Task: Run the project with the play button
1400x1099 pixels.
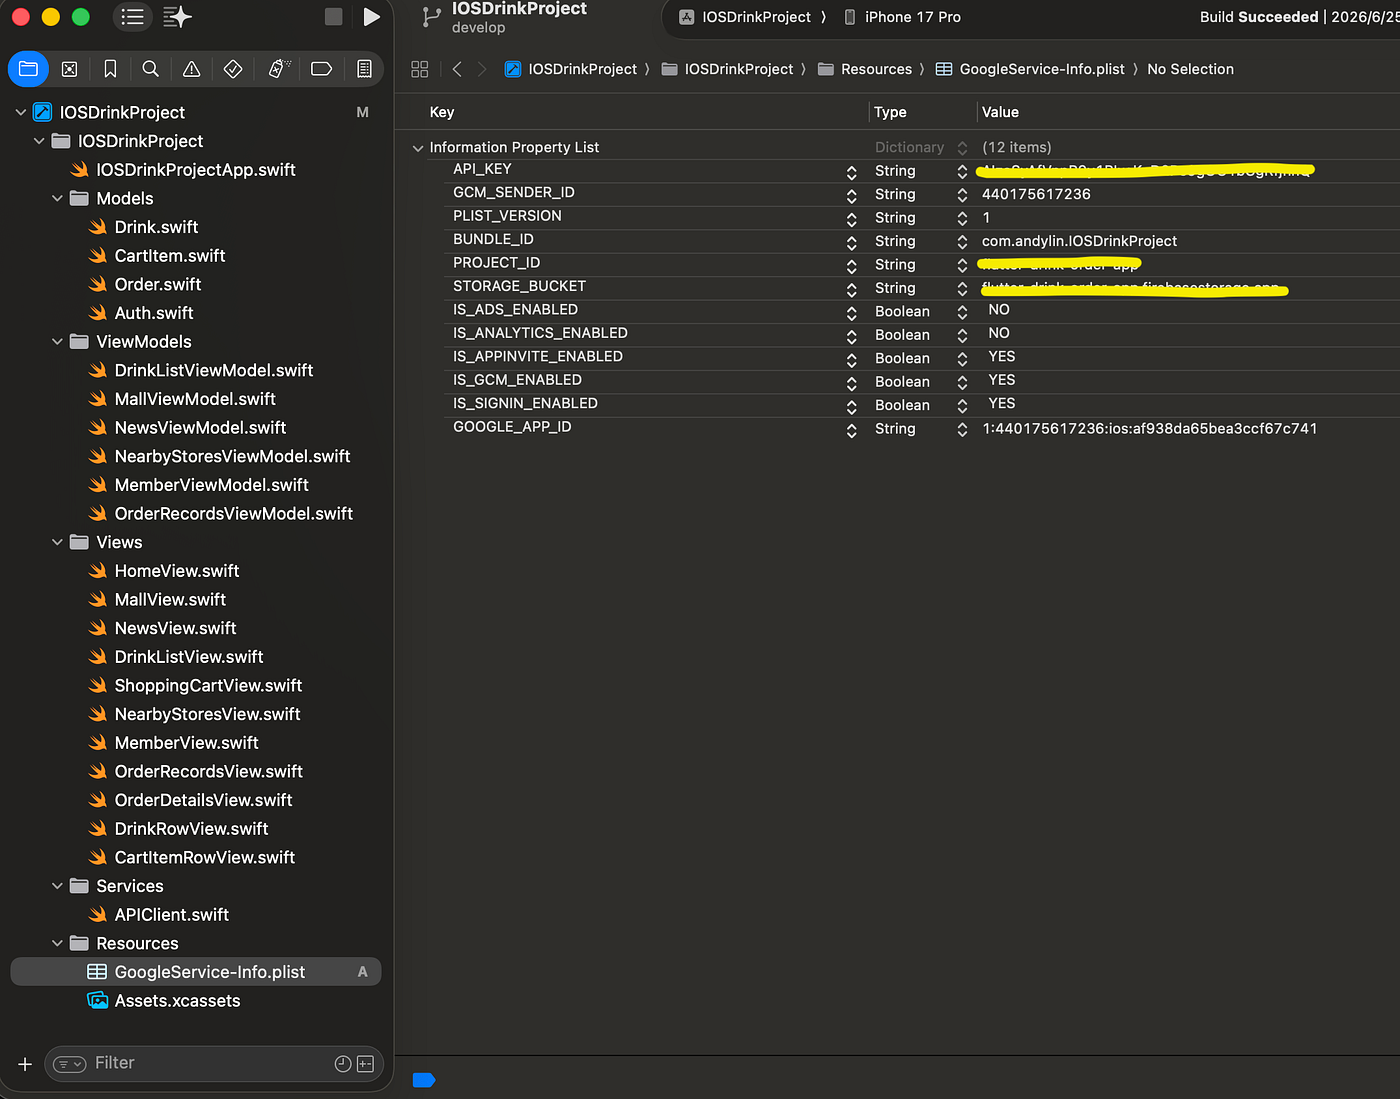Action: [371, 17]
